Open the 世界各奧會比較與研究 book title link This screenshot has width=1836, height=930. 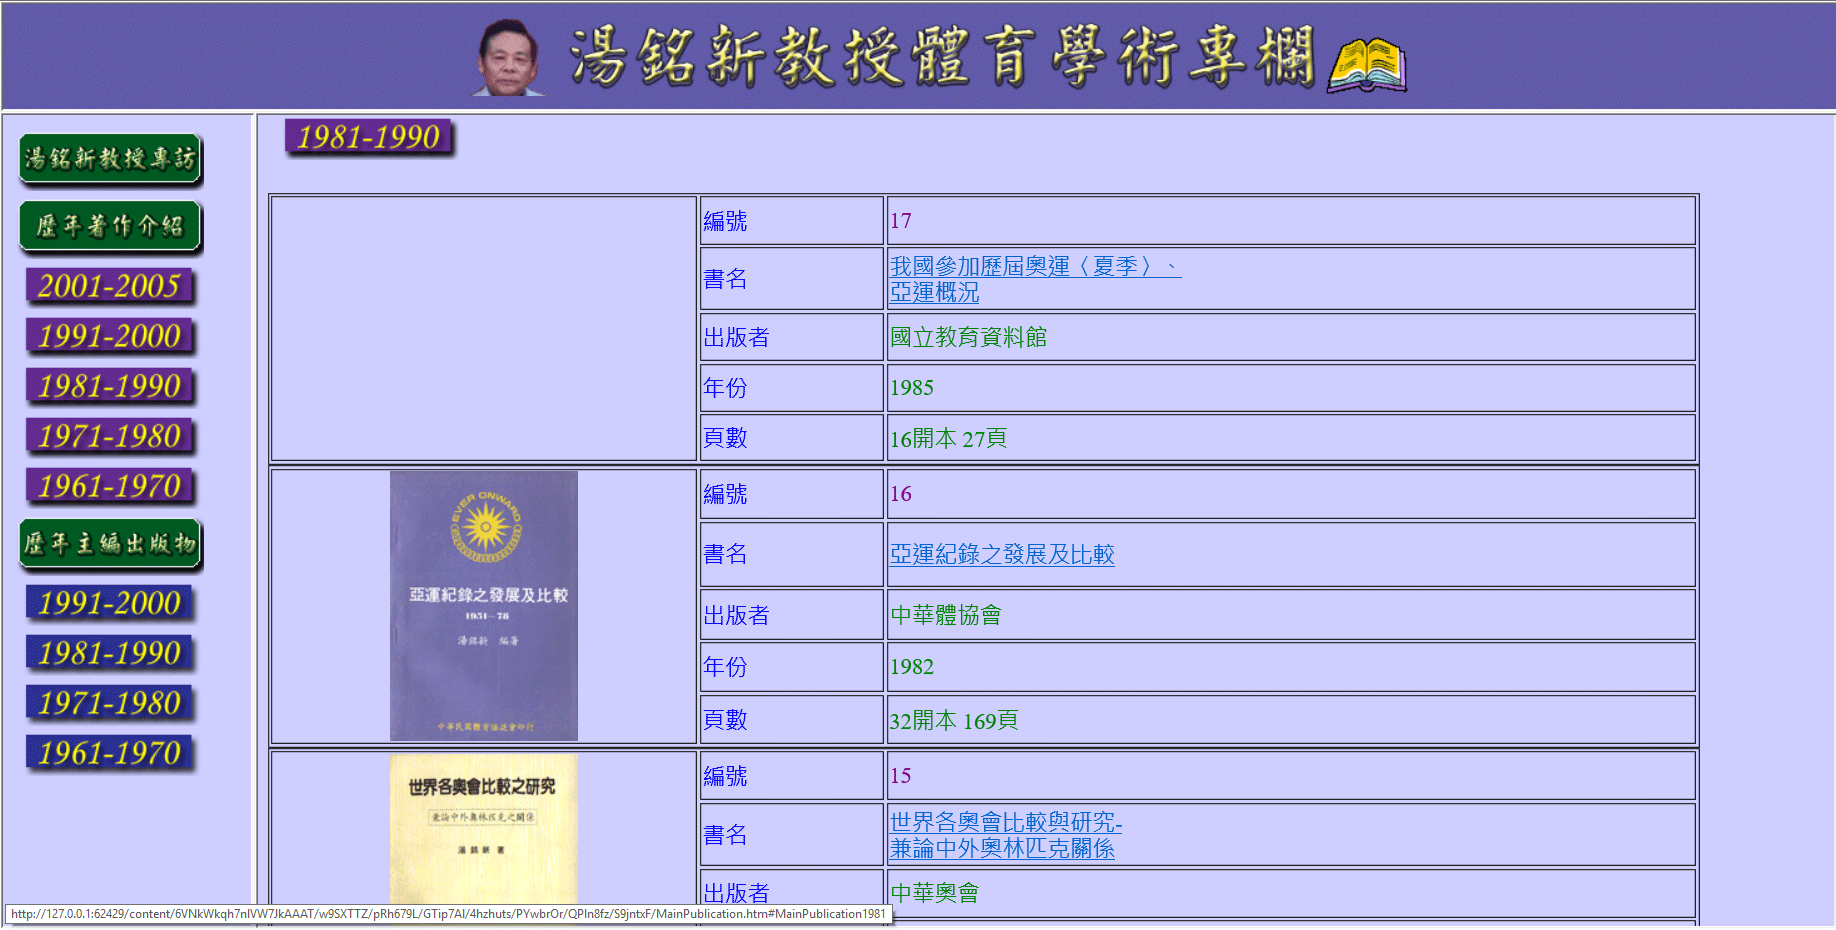pos(1005,823)
